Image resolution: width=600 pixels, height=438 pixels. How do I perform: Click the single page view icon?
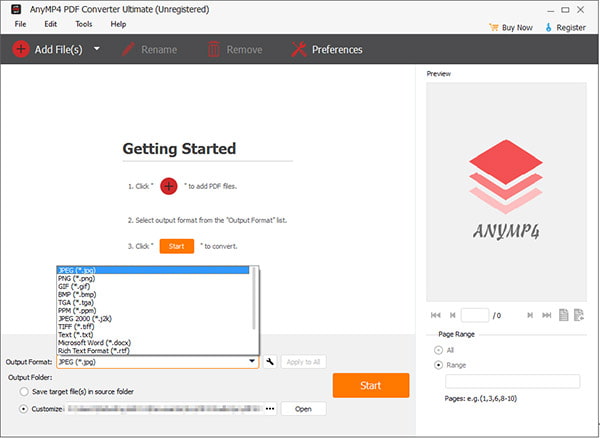click(564, 315)
